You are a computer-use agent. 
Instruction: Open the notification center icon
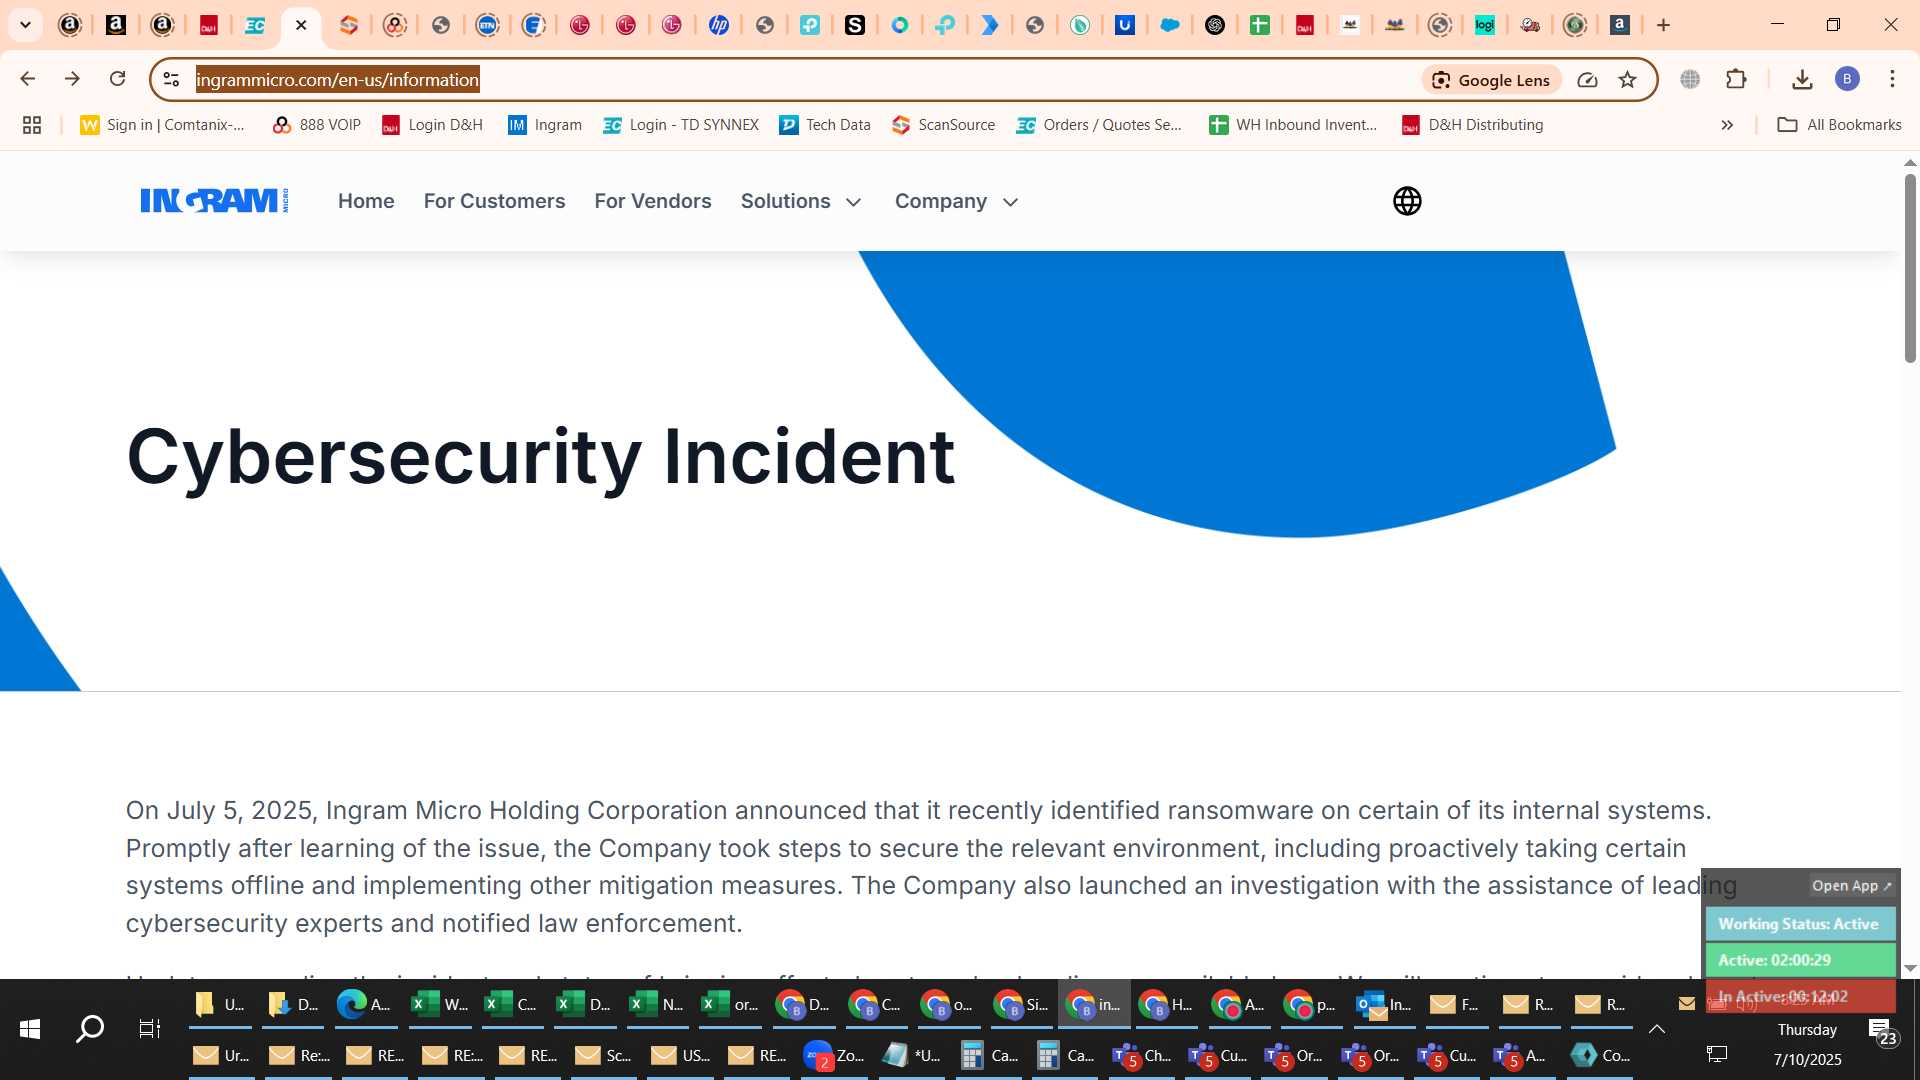click(x=1882, y=1031)
